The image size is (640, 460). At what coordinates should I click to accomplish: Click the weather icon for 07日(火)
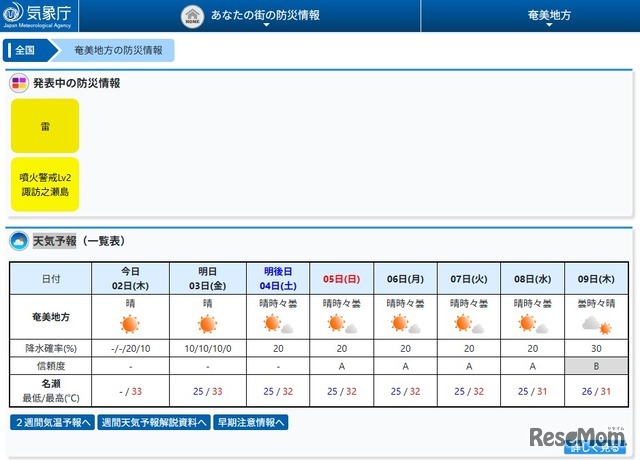469,324
